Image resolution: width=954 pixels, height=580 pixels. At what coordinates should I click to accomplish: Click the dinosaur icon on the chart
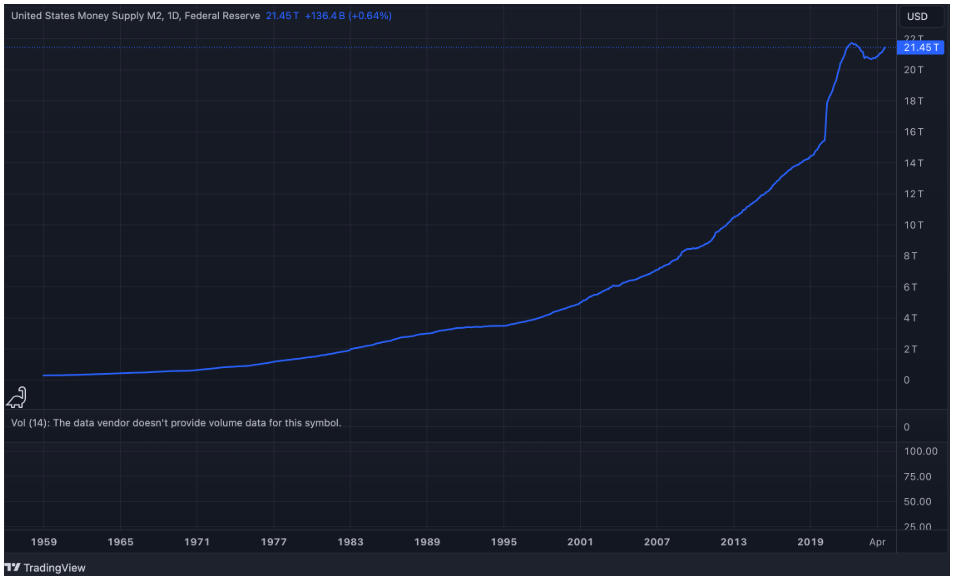coord(16,397)
